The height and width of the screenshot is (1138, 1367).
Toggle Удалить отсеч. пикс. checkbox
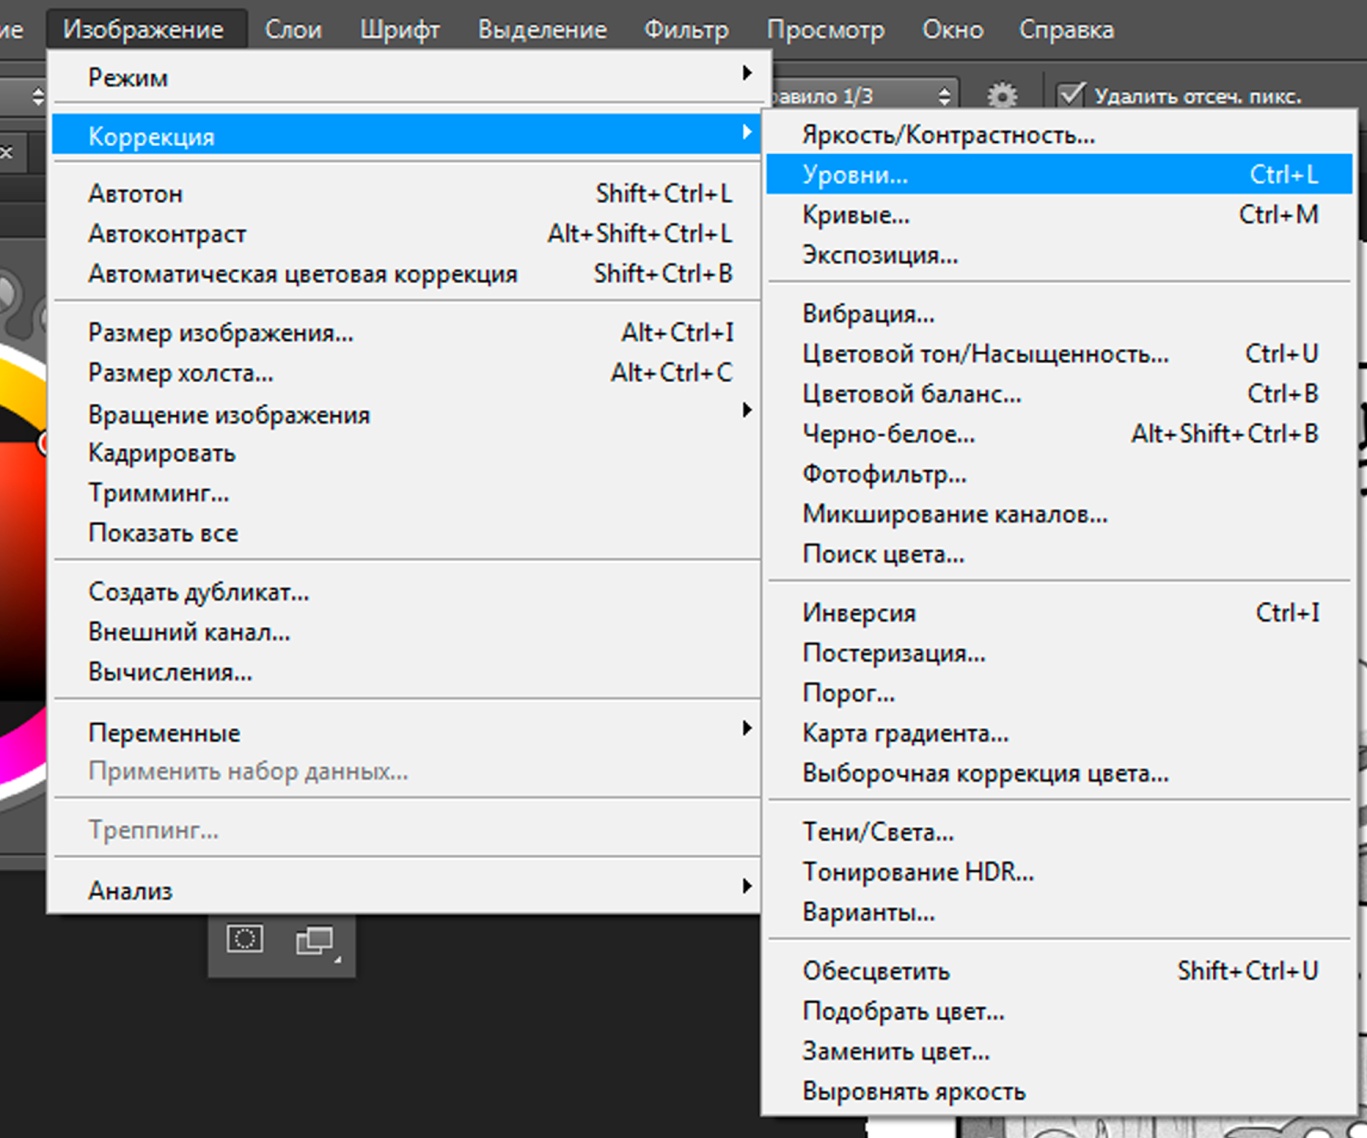pyautogui.click(x=1071, y=95)
